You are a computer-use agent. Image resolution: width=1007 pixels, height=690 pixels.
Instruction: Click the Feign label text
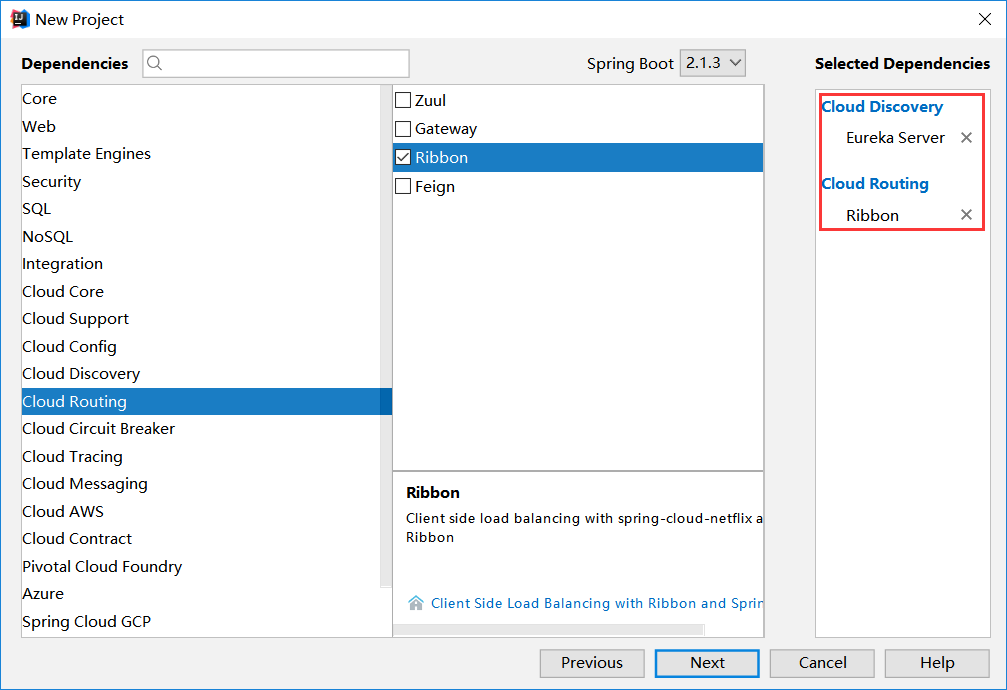click(435, 187)
